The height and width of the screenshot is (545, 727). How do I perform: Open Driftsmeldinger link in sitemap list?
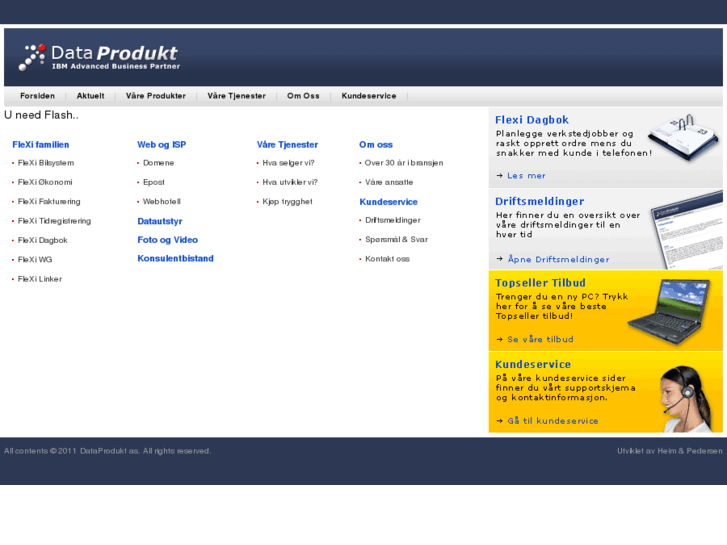pos(393,220)
